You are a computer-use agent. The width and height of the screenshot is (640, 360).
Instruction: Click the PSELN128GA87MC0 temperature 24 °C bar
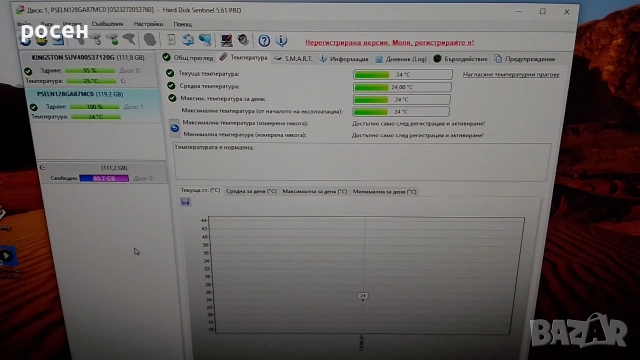96,117
